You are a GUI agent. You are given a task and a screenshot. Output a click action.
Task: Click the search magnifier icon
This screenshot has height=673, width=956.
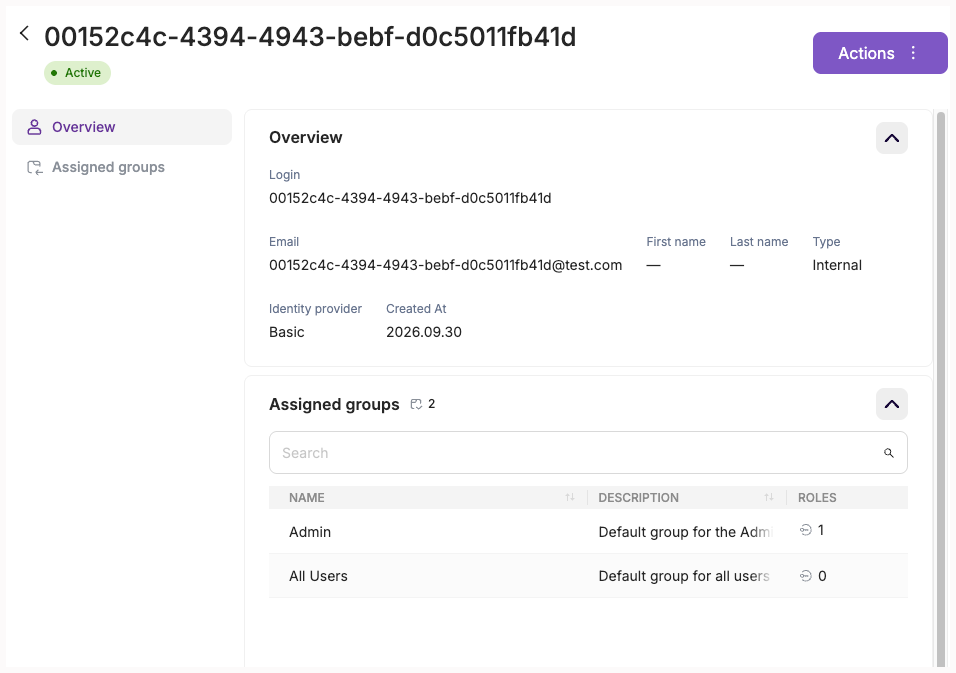pyautogui.click(x=889, y=453)
